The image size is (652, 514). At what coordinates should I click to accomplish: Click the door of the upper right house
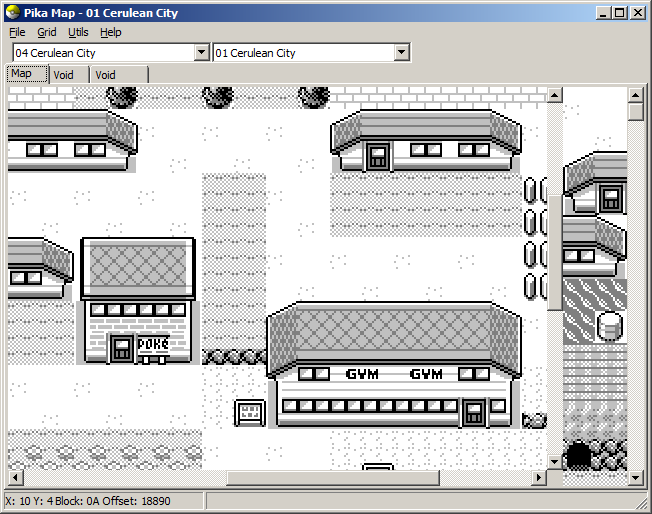point(378,156)
